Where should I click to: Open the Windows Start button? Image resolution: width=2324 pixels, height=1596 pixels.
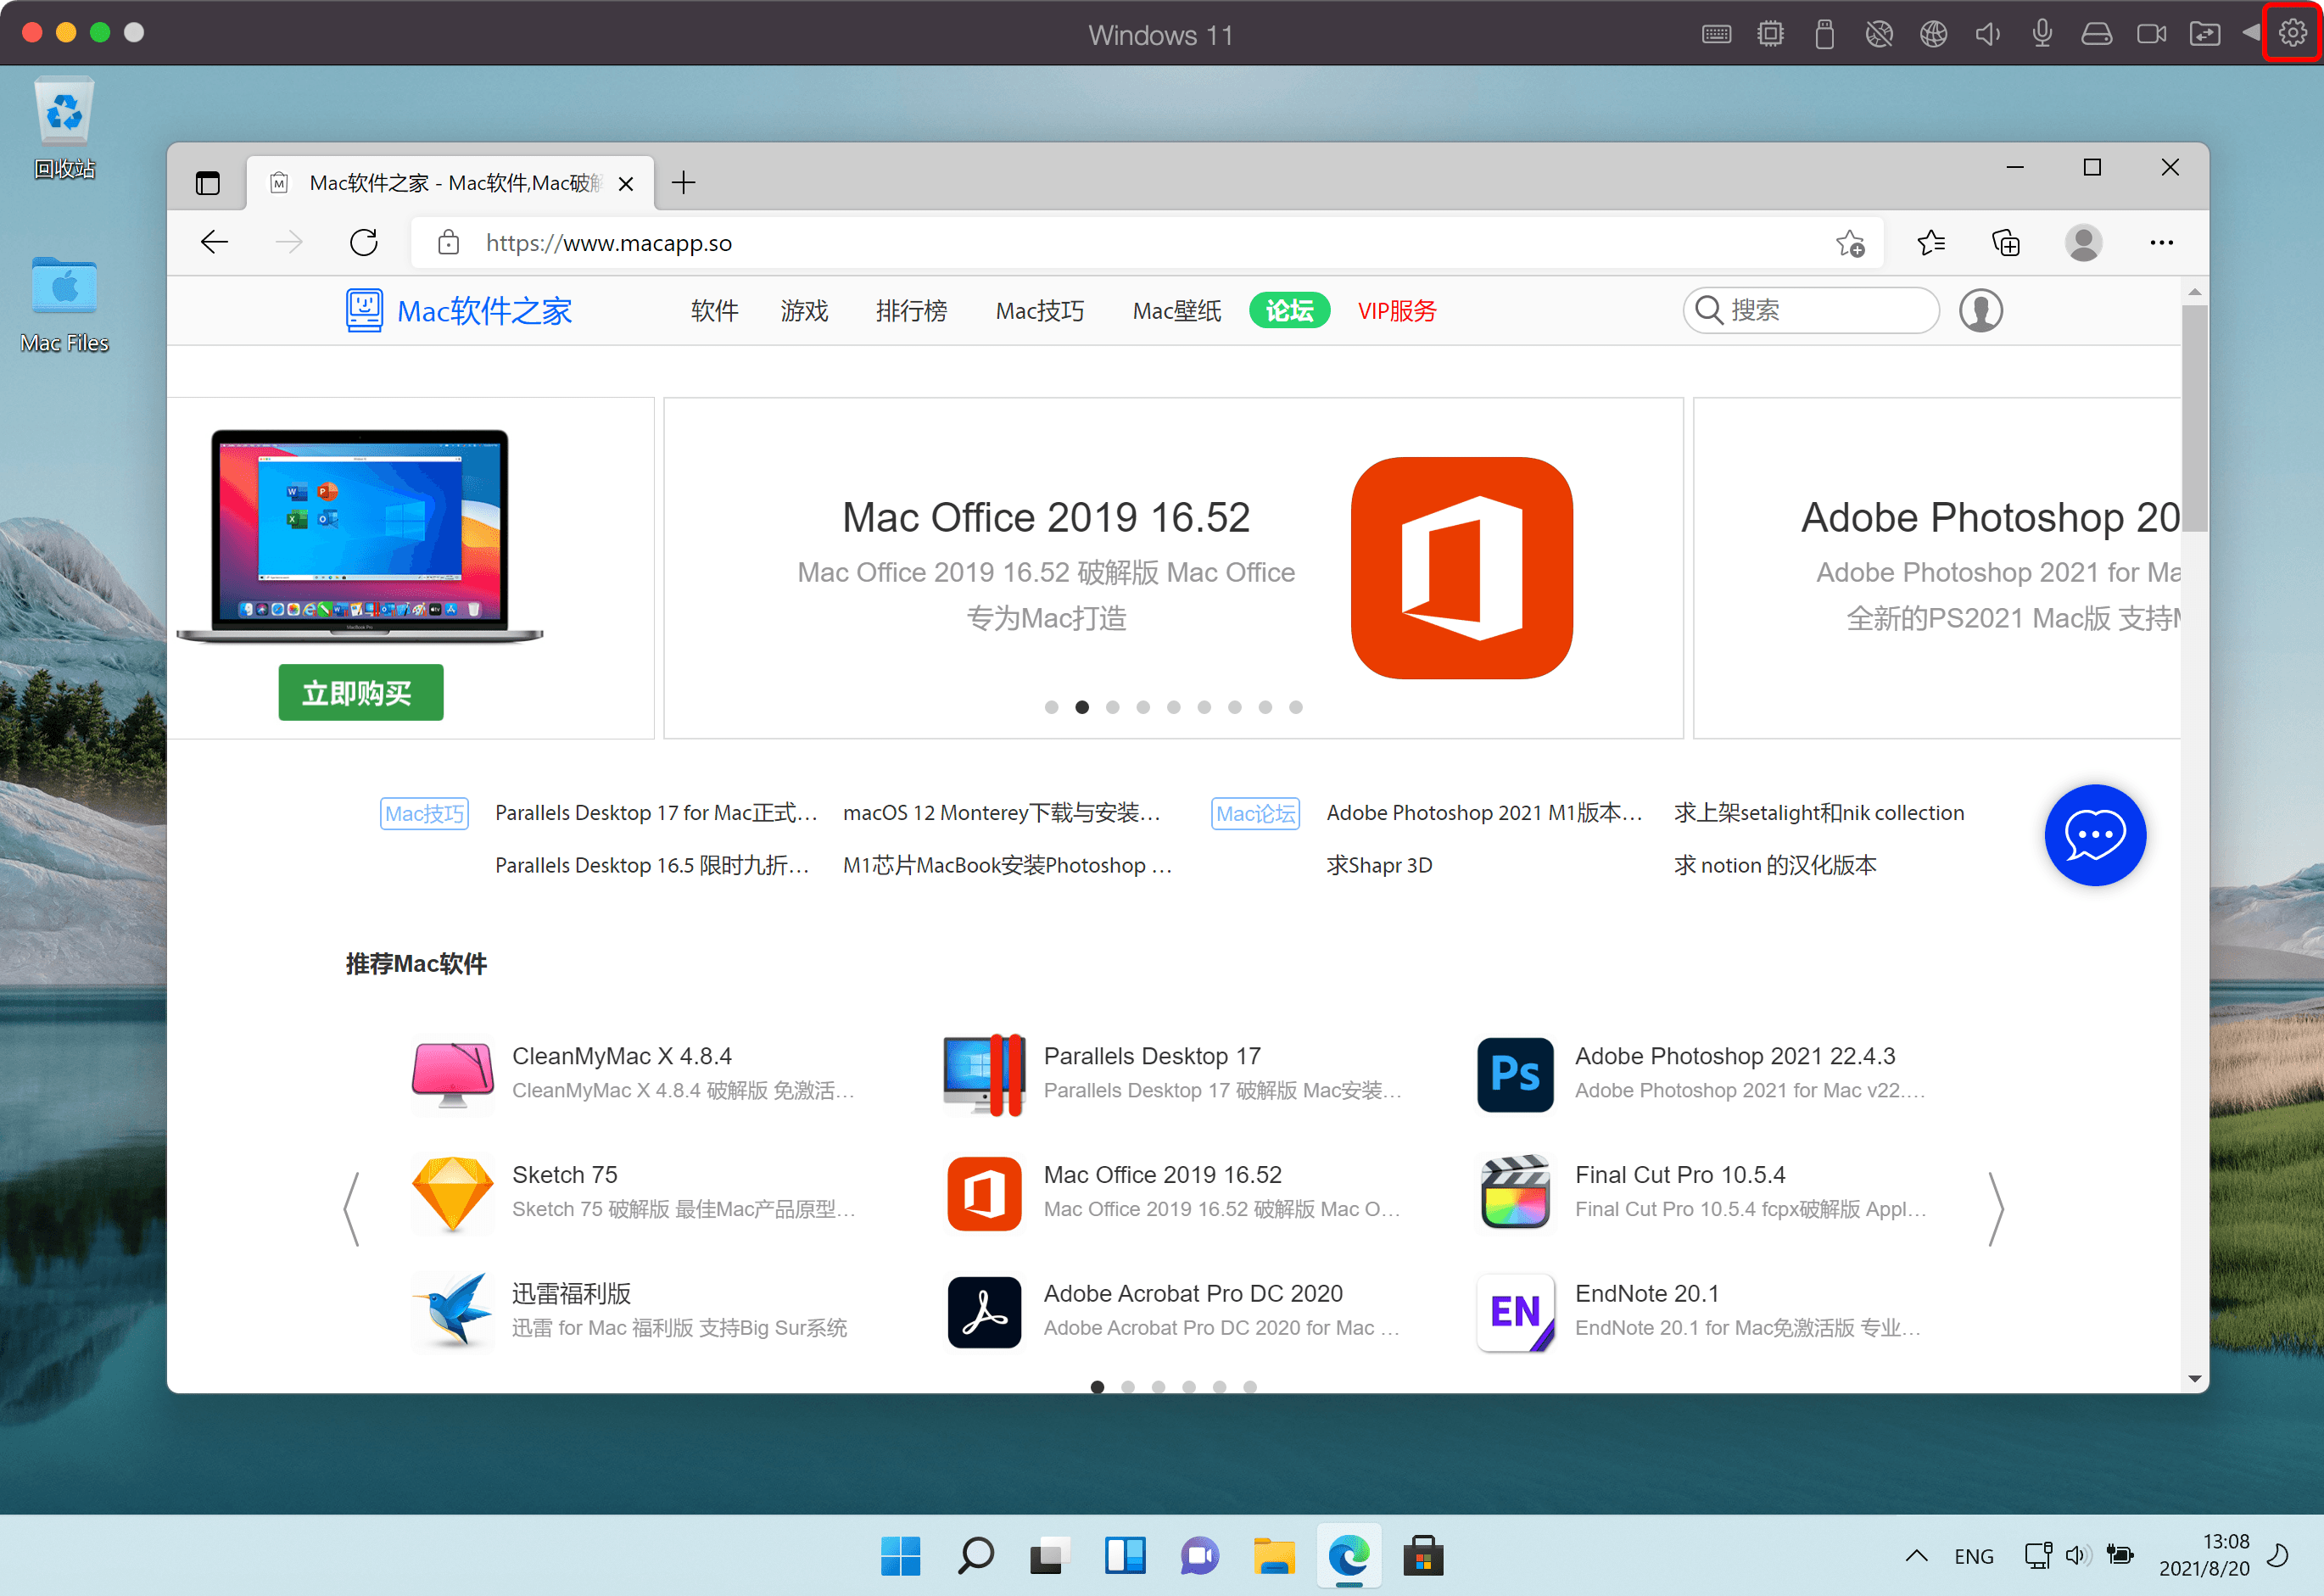pyautogui.click(x=900, y=1556)
